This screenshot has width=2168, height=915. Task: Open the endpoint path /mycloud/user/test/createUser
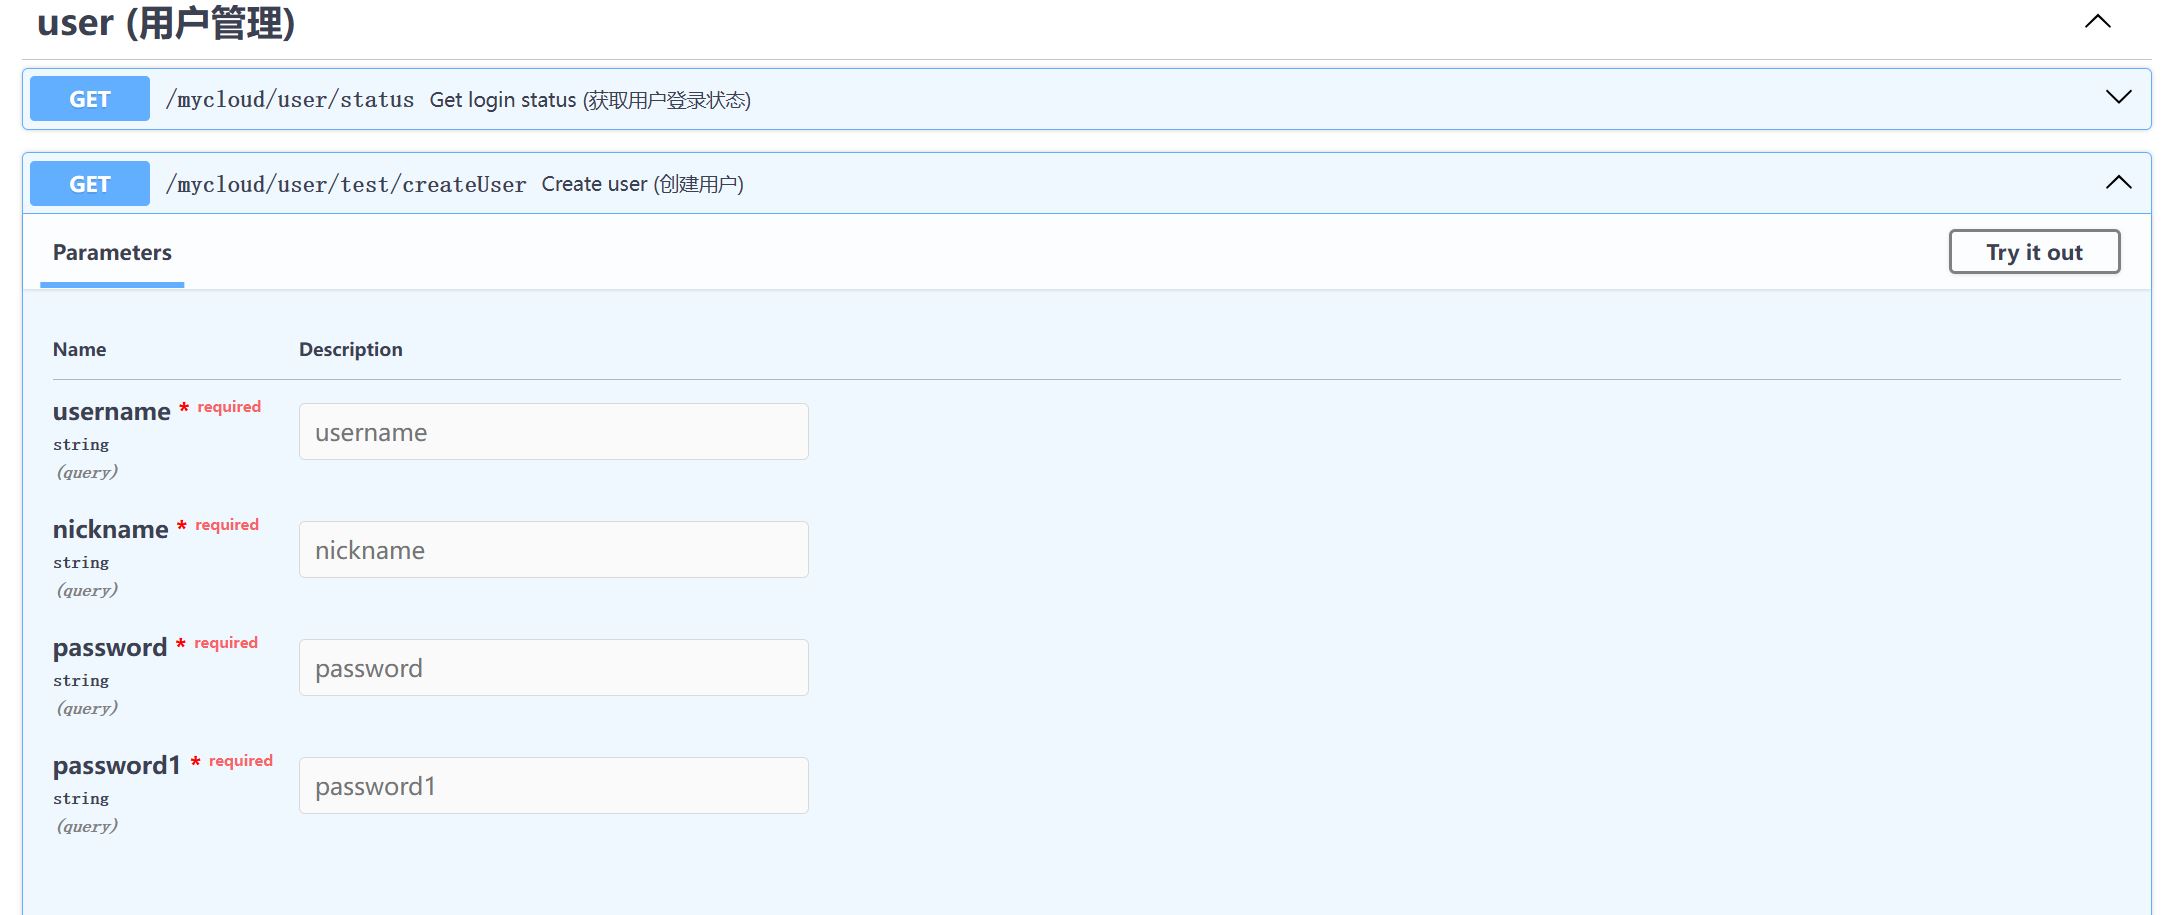[348, 183]
